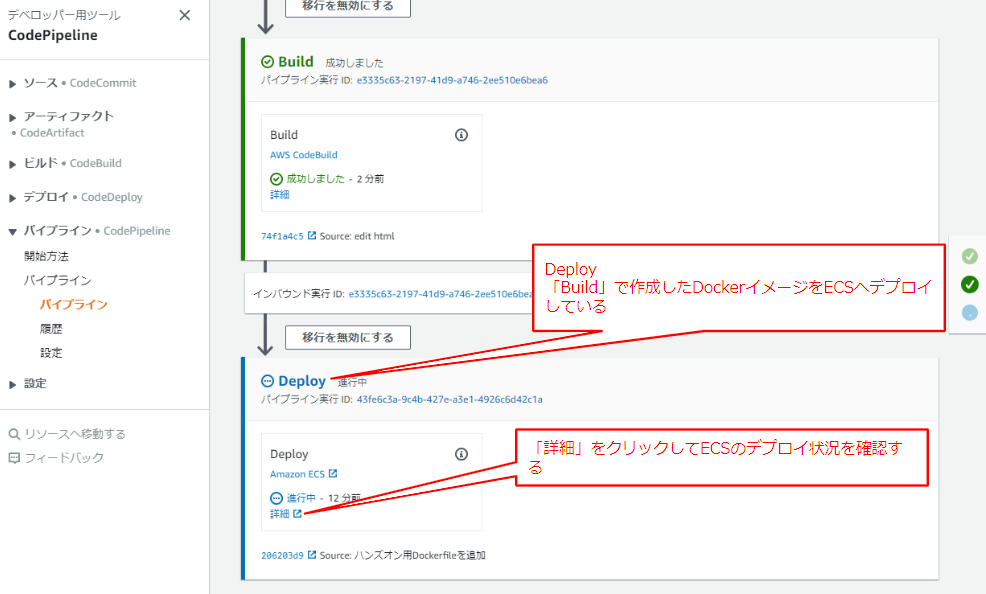Viewport: 986px width, 594px height.
Task: Open 詳細 for the Build action
Action: [280, 195]
